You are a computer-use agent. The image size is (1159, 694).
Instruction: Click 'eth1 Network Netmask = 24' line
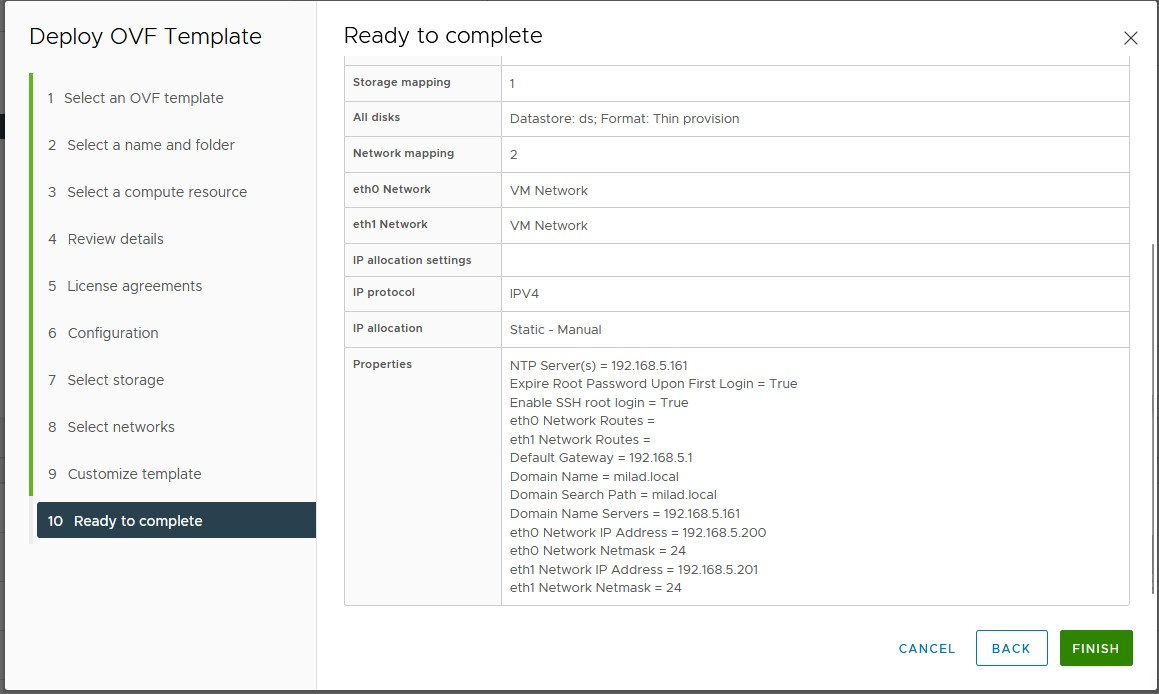(595, 588)
